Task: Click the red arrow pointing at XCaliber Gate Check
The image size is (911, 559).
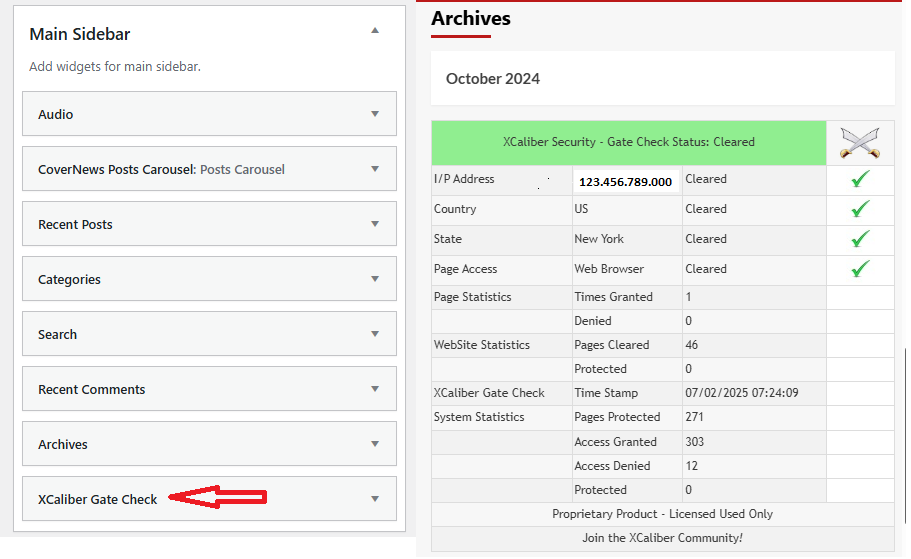Action: (x=217, y=497)
